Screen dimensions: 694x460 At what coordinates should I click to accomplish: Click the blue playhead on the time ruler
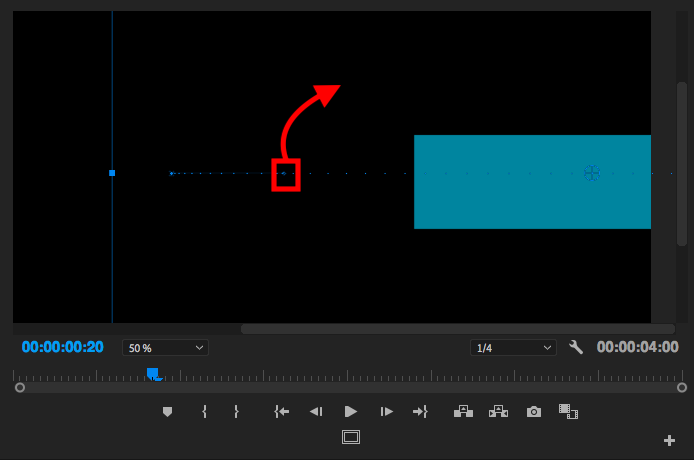tap(153, 374)
